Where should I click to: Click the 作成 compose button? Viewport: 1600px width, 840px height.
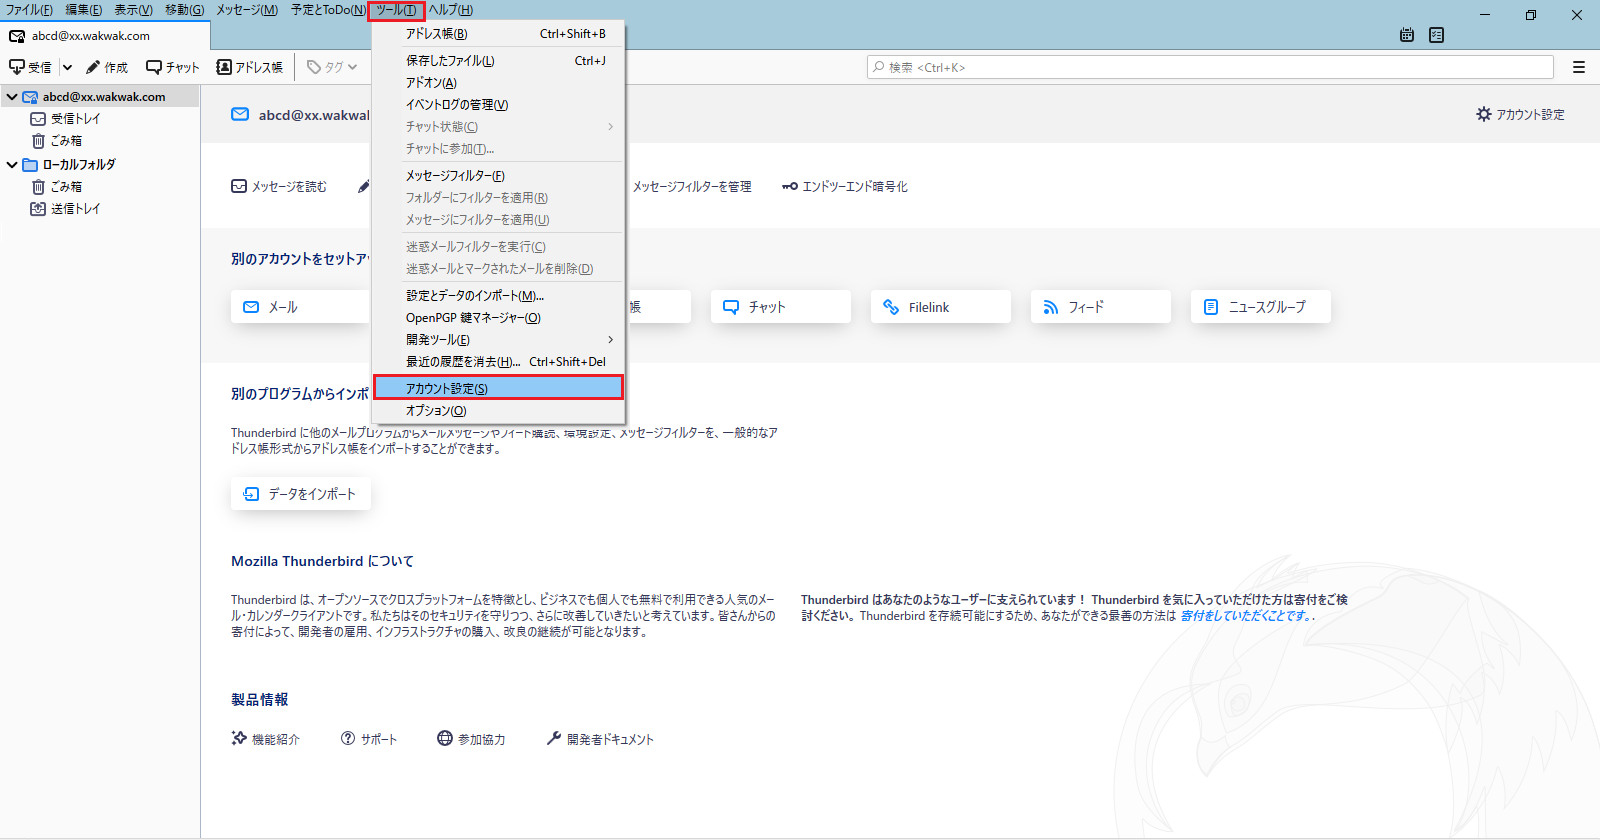click(107, 67)
